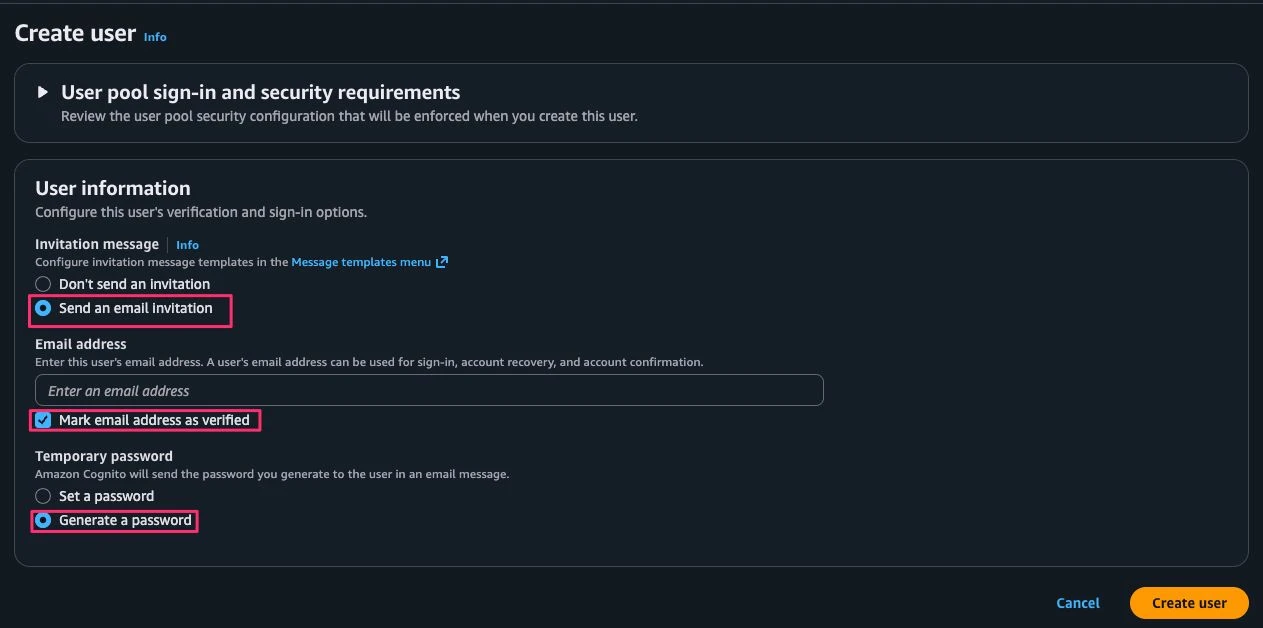This screenshot has width=1263, height=628.
Task: Click the 'Temporary password' section label
Action: click(x=104, y=456)
